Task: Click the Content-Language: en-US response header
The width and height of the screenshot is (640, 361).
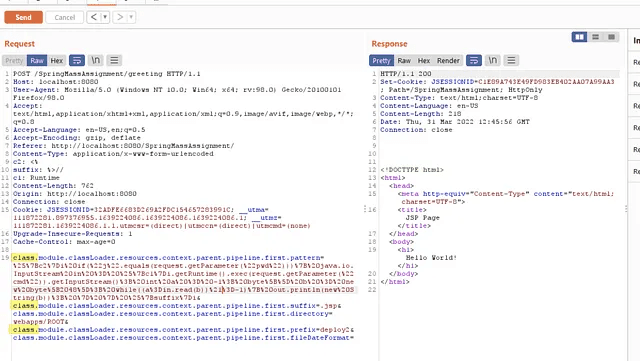Action: (429, 106)
